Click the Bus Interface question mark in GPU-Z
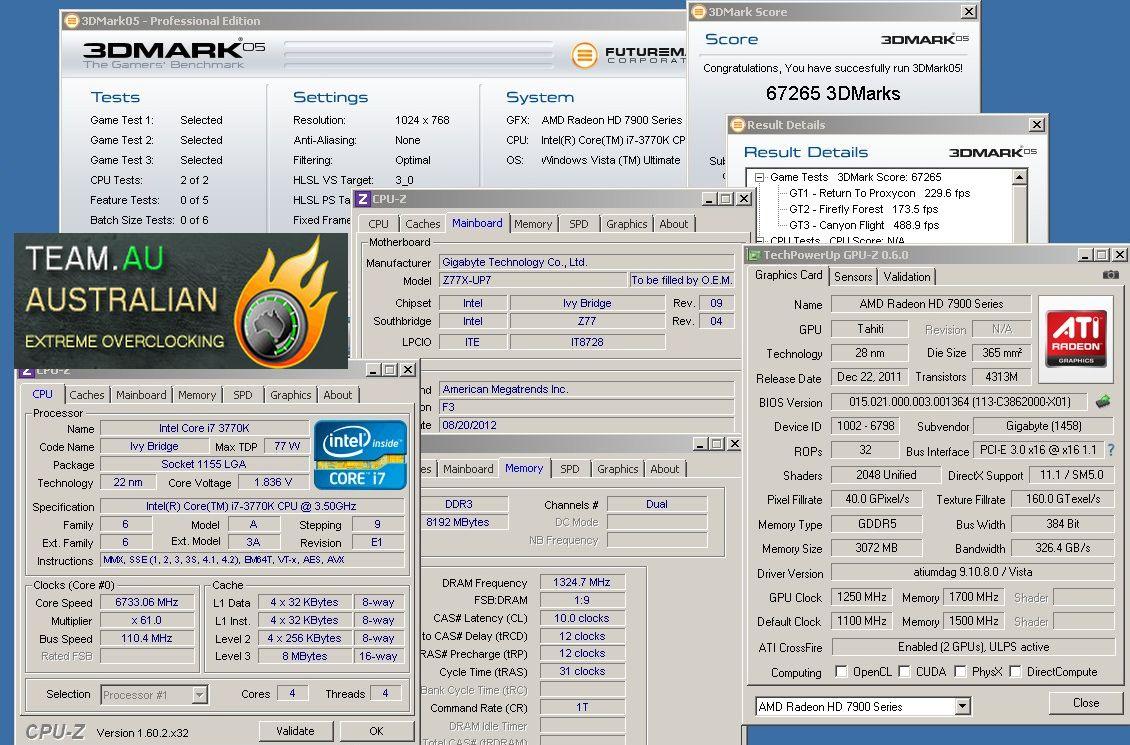The width and height of the screenshot is (1130, 745). click(x=1111, y=450)
